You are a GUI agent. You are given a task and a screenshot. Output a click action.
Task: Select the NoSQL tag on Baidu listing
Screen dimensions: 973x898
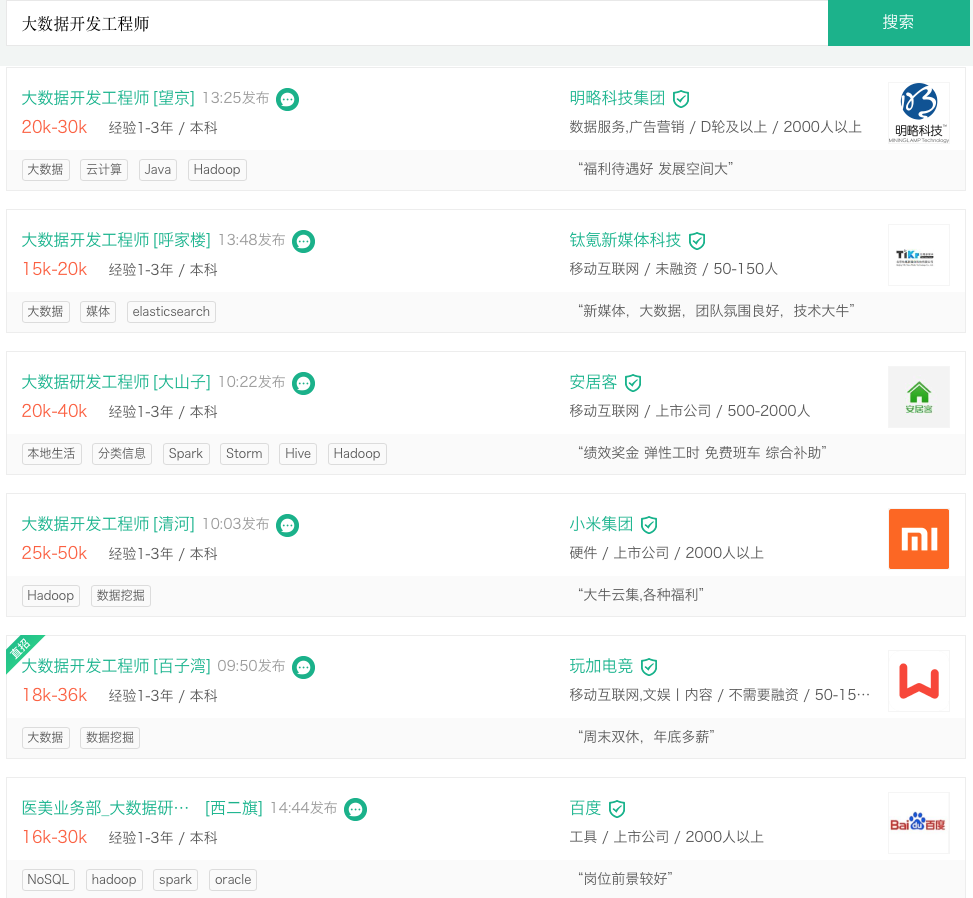(48, 880)
